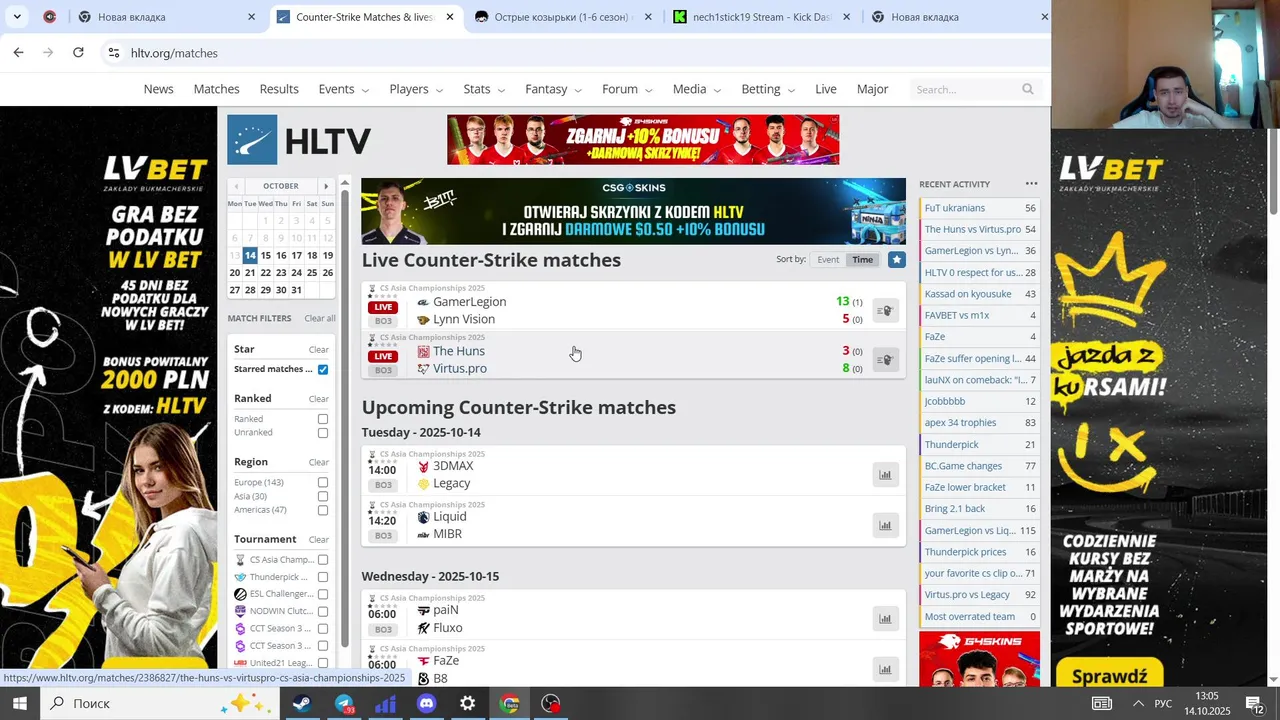The height and width of the screenshot is (720, 1280).
Task: Expand the Media dropdown menu
Action: pos(697,89)
